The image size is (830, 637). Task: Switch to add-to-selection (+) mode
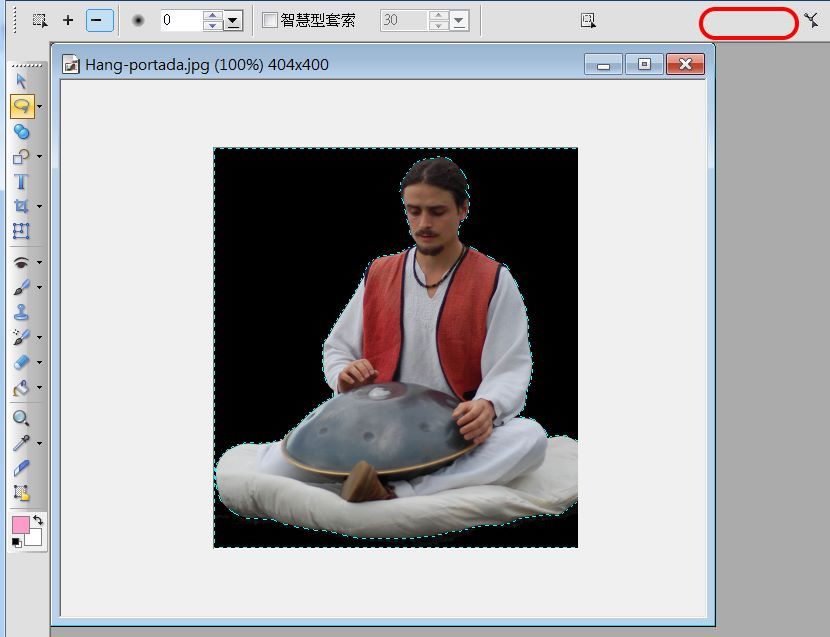(x=68, y=21)
